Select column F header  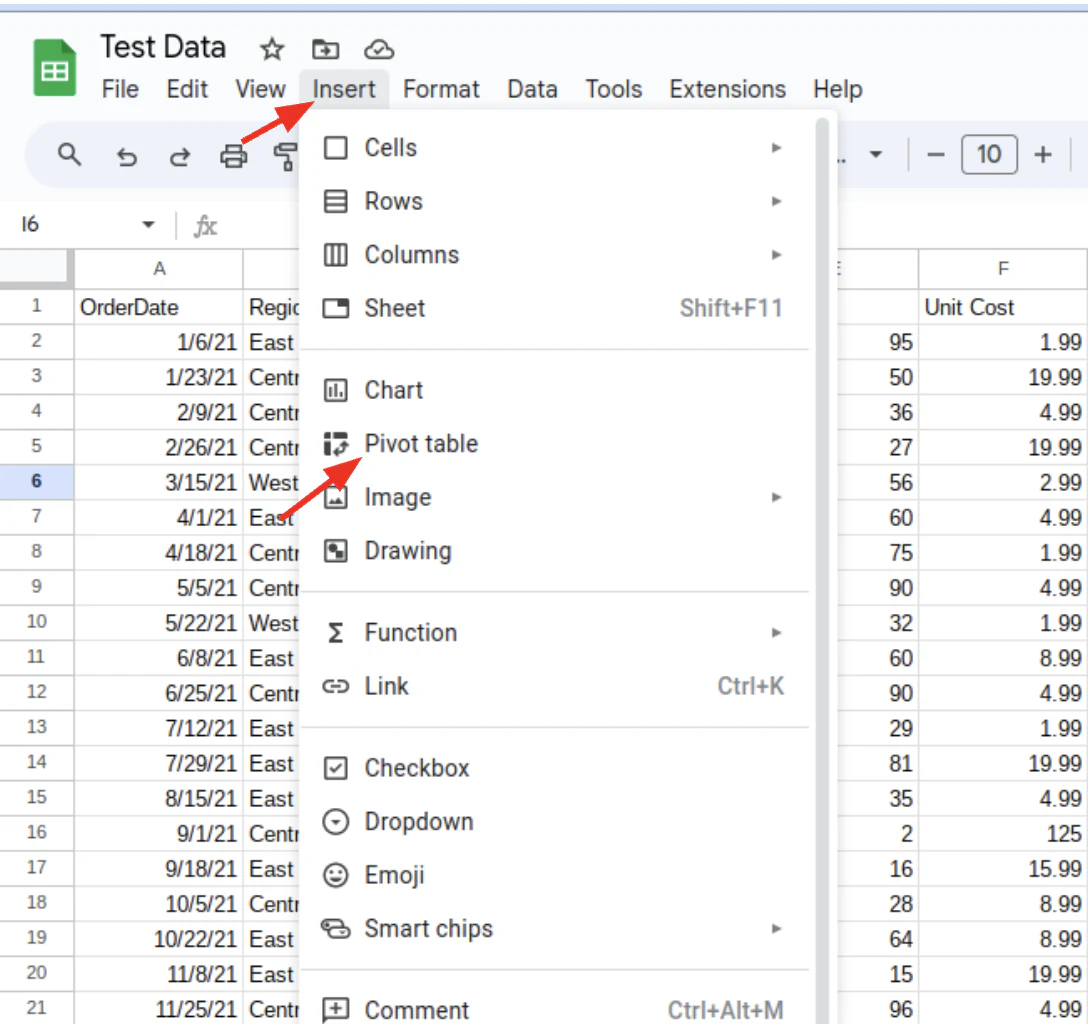(1003, 269)
